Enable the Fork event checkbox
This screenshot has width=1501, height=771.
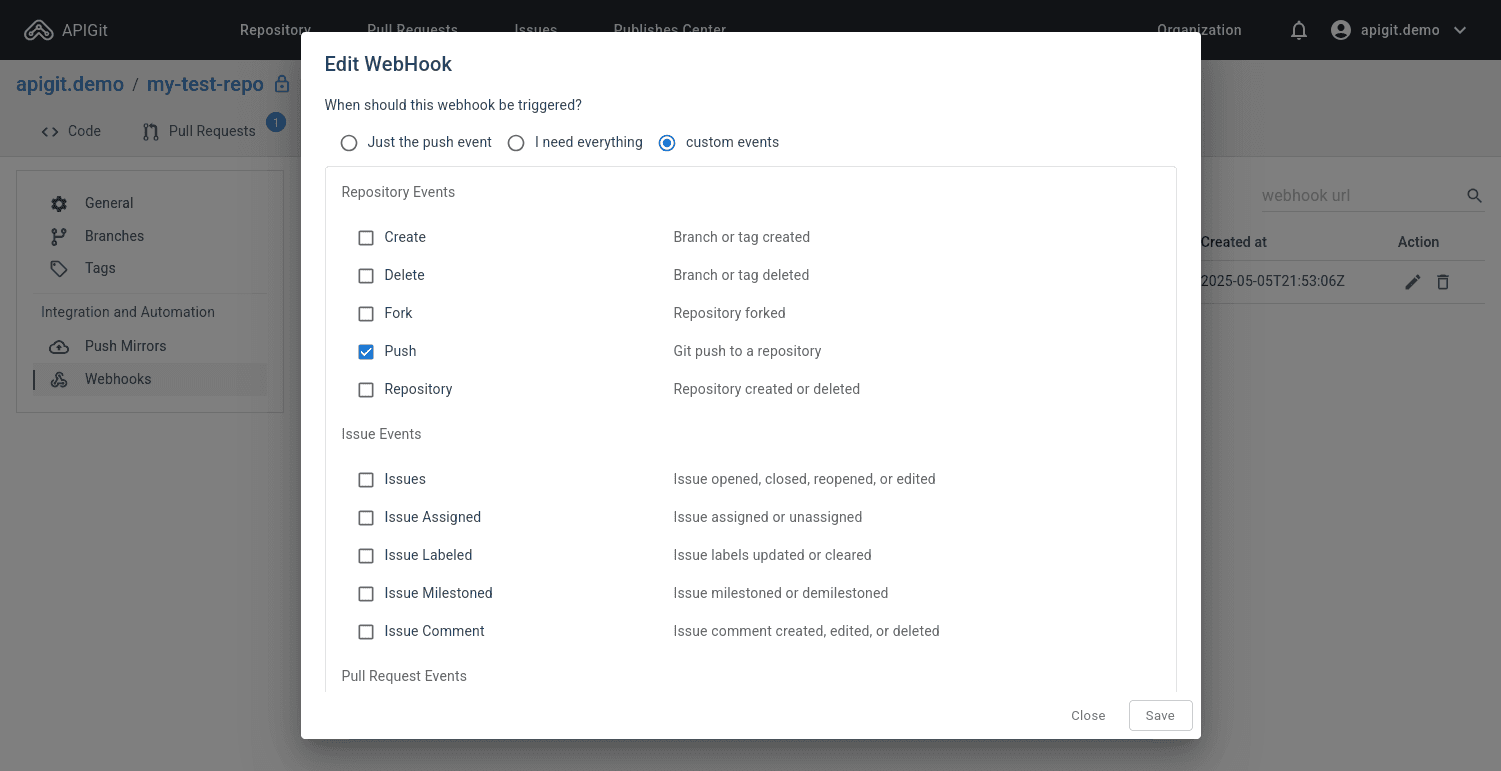point(366,314)
